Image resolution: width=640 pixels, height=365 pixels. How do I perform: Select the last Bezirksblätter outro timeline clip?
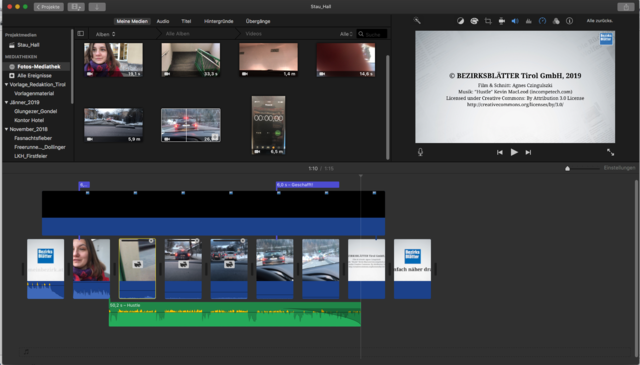coord(412,269)
